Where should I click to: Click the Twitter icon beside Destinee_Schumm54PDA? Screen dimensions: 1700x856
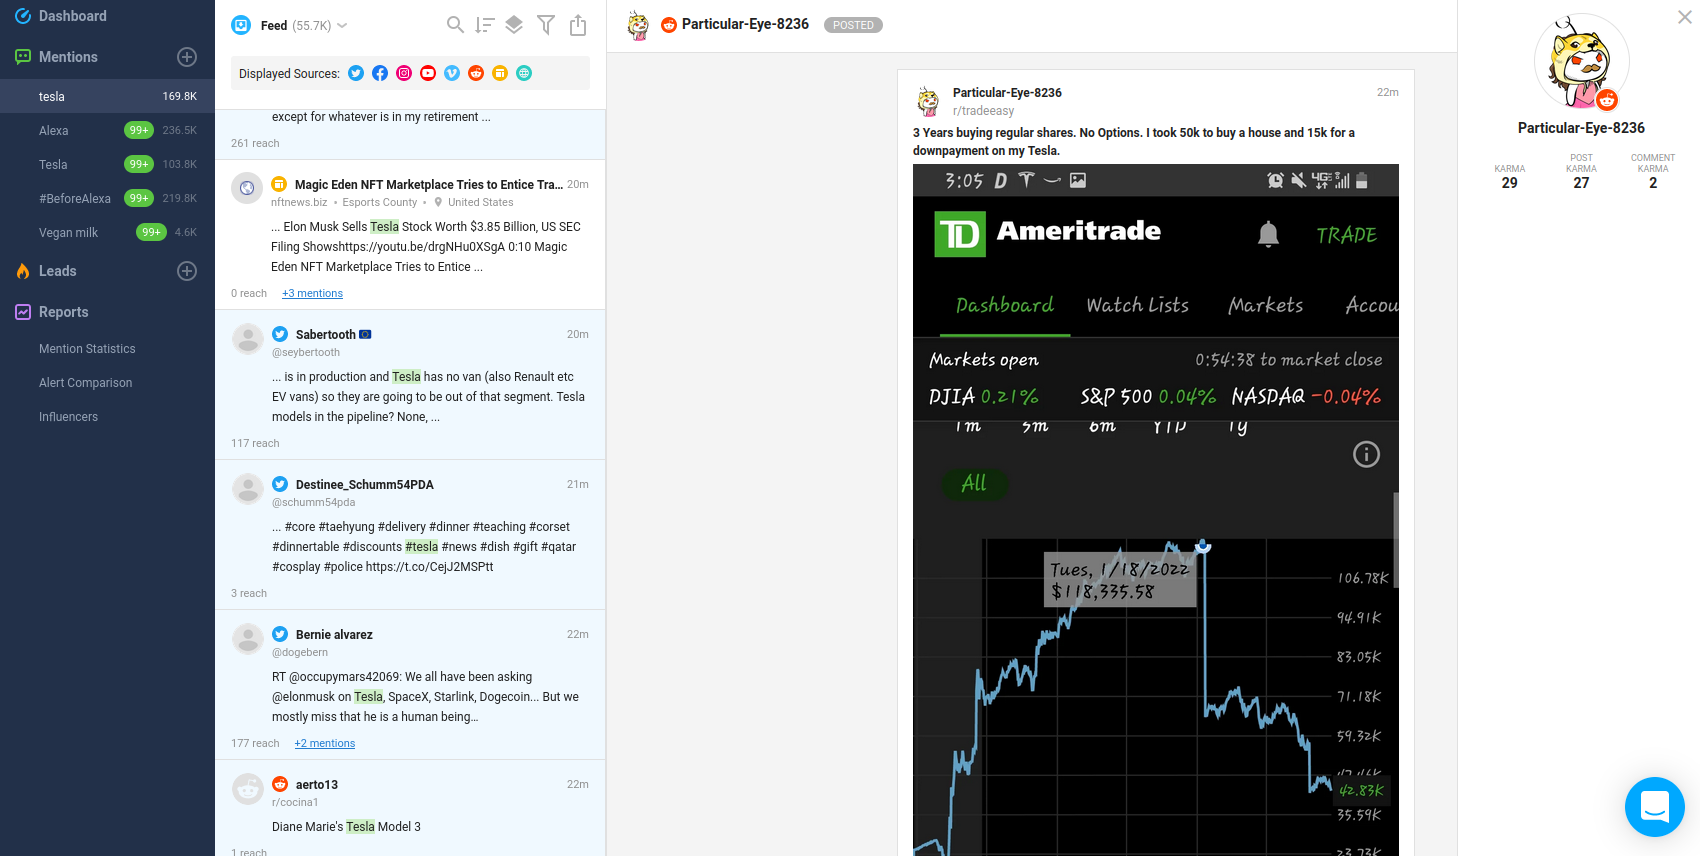280,484
